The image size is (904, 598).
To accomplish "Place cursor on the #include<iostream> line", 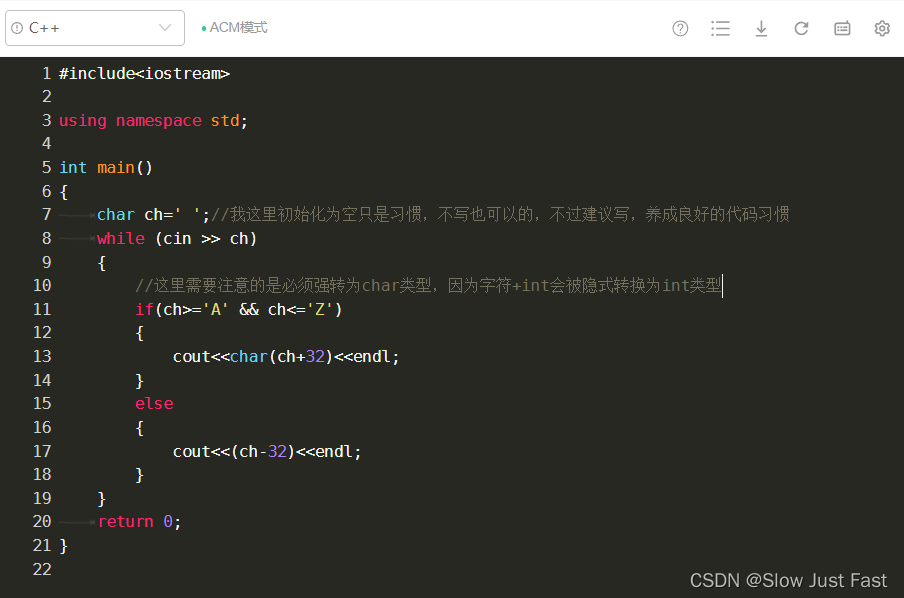I will pyautogui.click(x=144, y=73).
